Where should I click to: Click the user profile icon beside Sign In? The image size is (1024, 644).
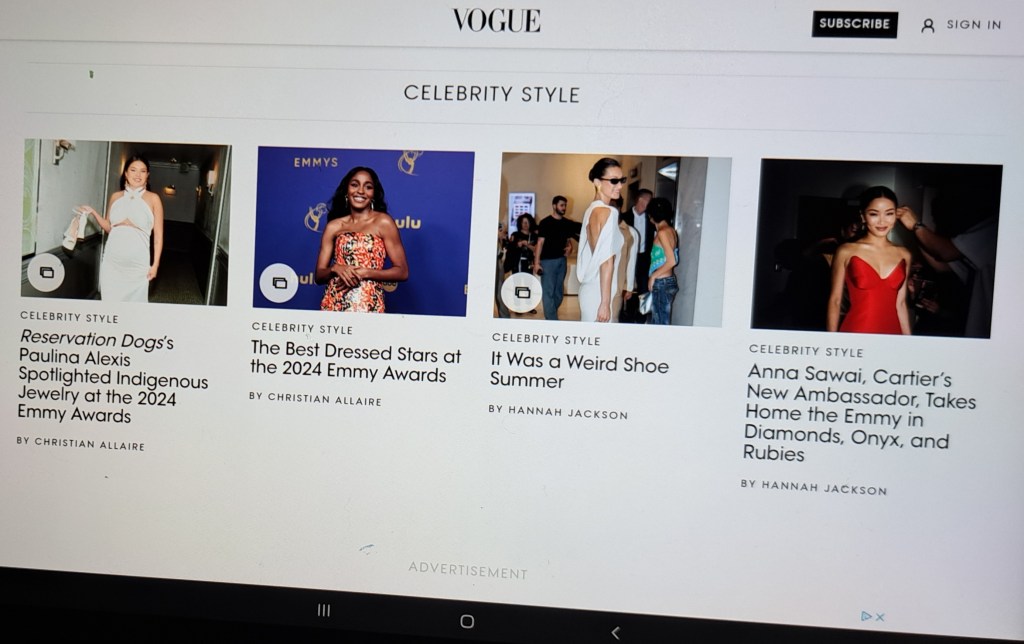(927, 25)
